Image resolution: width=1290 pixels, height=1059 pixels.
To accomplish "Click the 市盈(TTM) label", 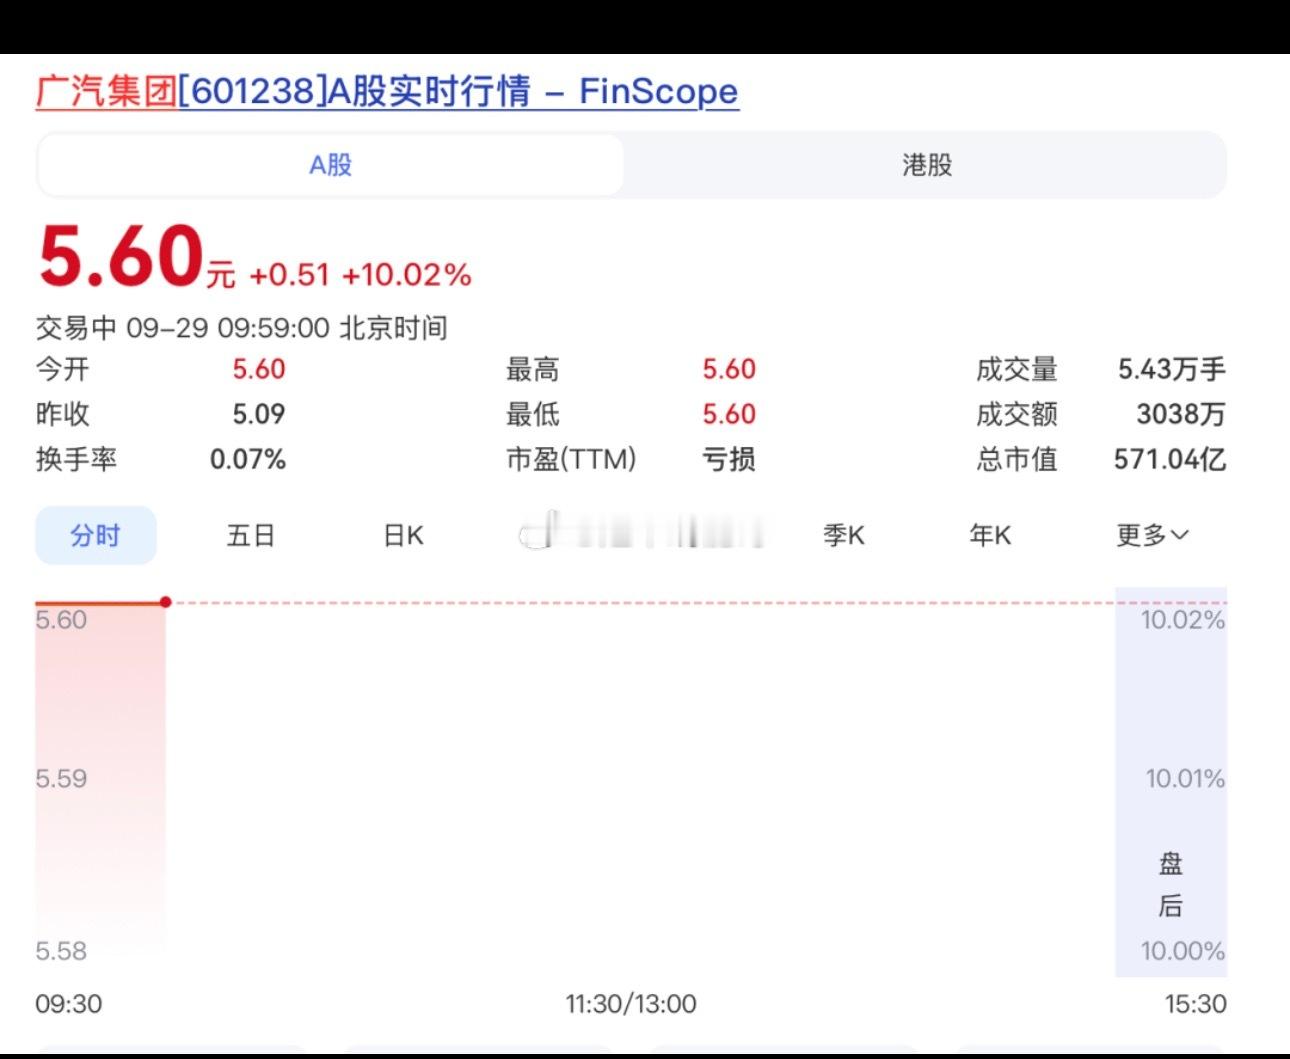I will 571,459.
